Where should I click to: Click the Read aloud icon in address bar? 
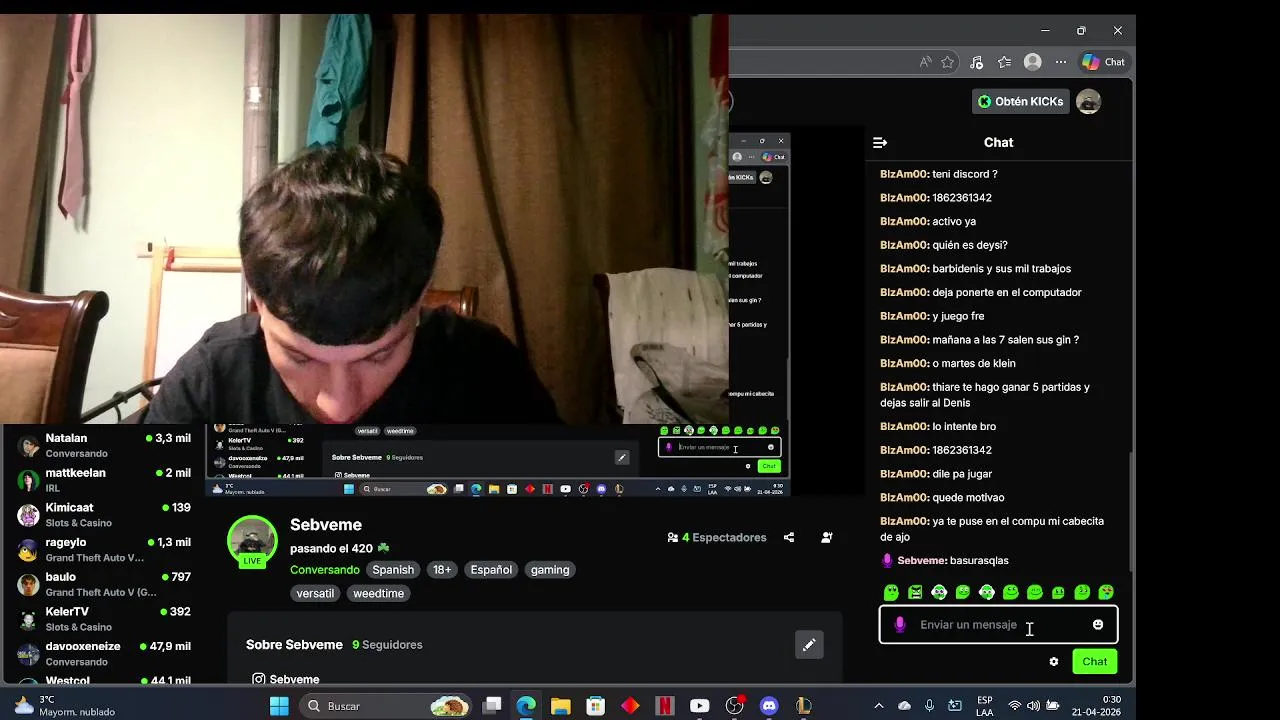coord(926,62)
